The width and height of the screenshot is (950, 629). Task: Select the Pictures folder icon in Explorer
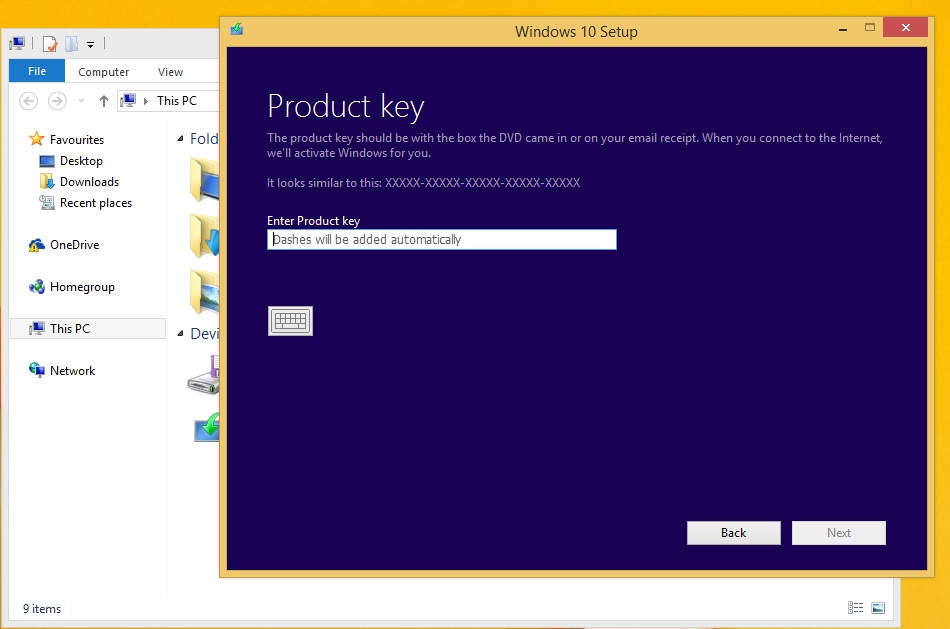(205, 291)
